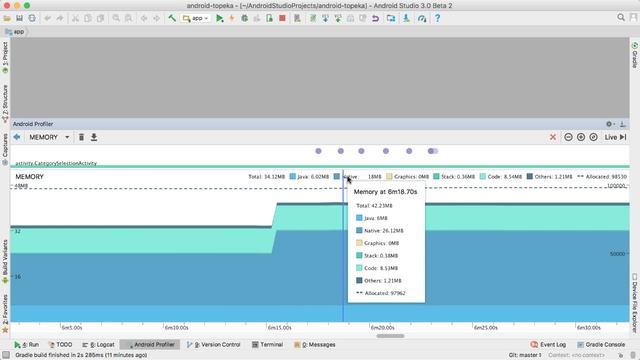Open the Terminal tab

[x=267, y=344]
